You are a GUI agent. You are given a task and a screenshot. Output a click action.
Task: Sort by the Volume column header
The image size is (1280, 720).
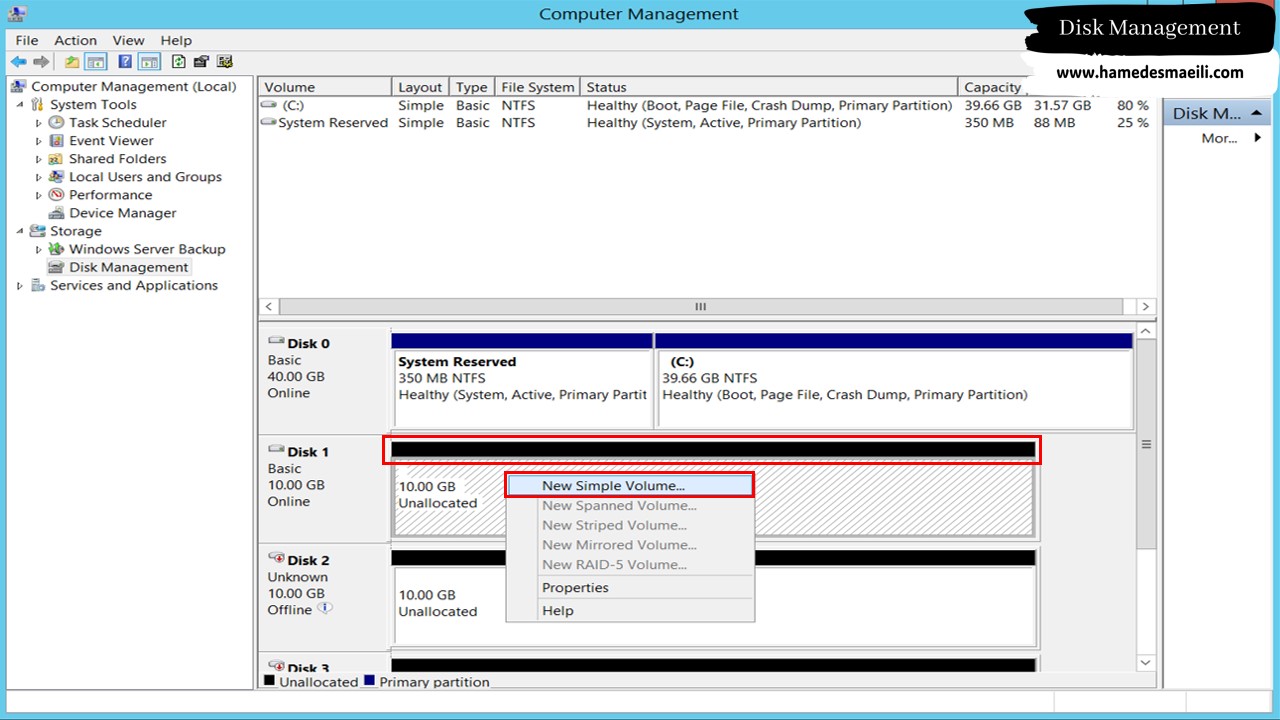[x=325, y=87]
